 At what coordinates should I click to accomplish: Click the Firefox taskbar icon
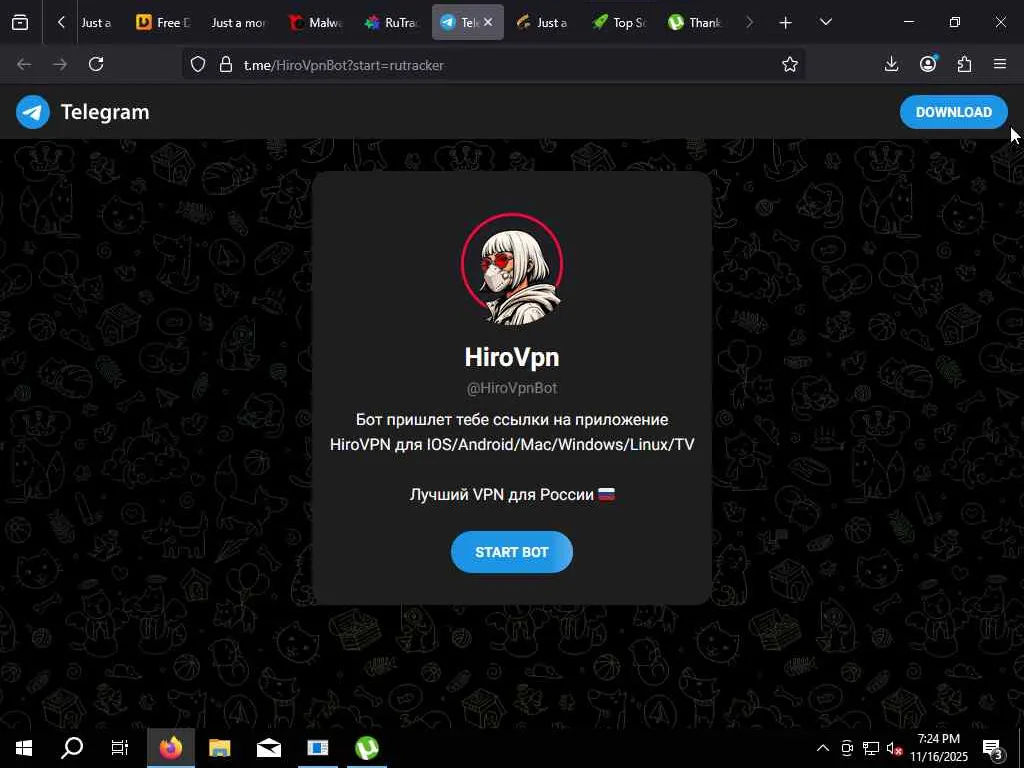[x=170, y=748]
